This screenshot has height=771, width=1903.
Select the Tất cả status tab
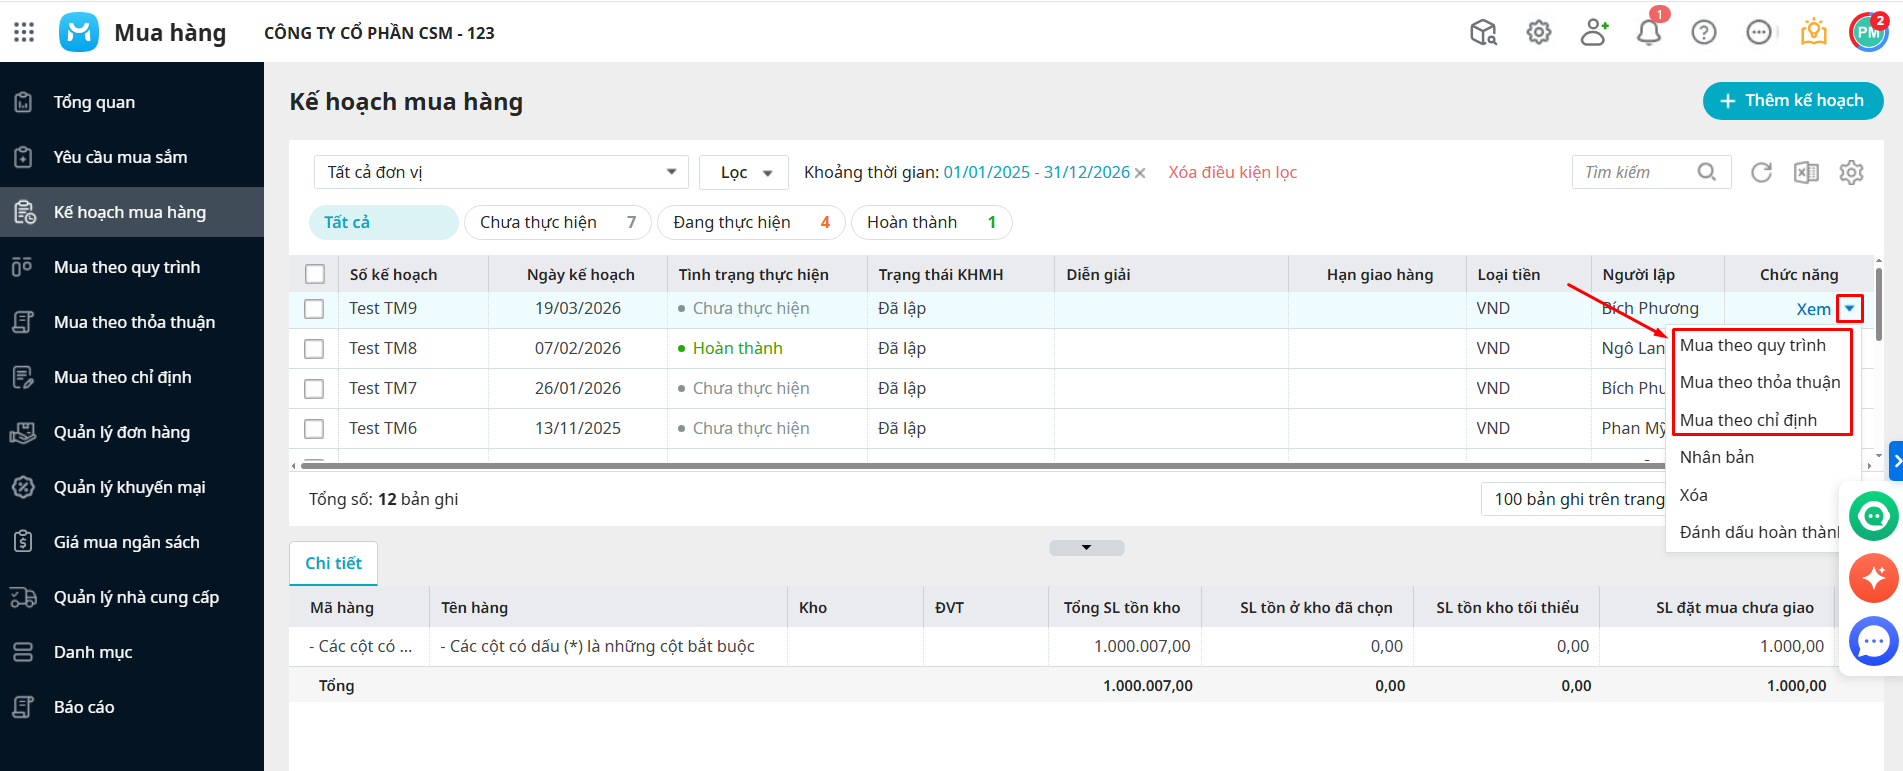tap(384, 222)
